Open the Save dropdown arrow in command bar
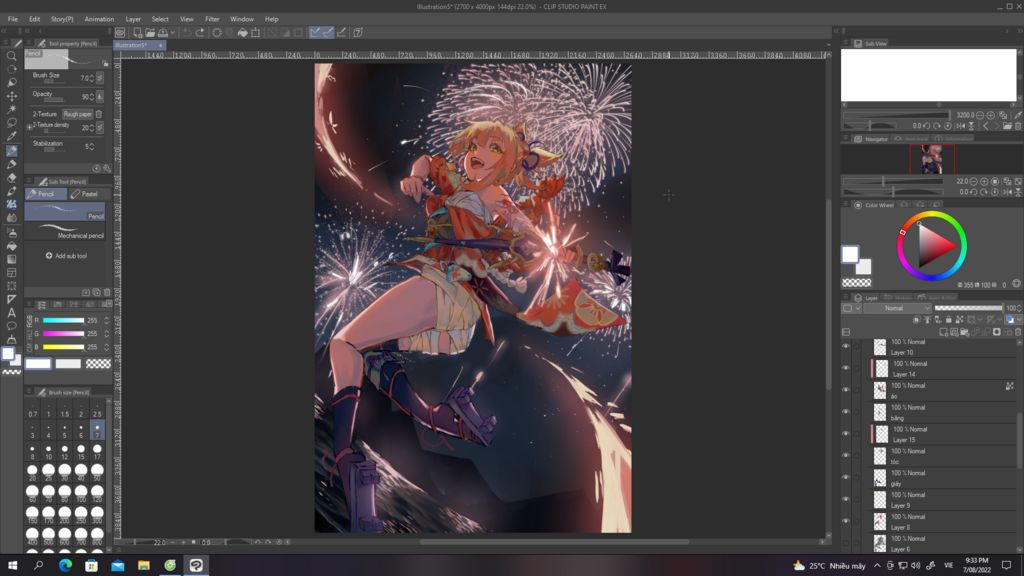The height and width of the screenshot is (576, 1024). point(172,32)
